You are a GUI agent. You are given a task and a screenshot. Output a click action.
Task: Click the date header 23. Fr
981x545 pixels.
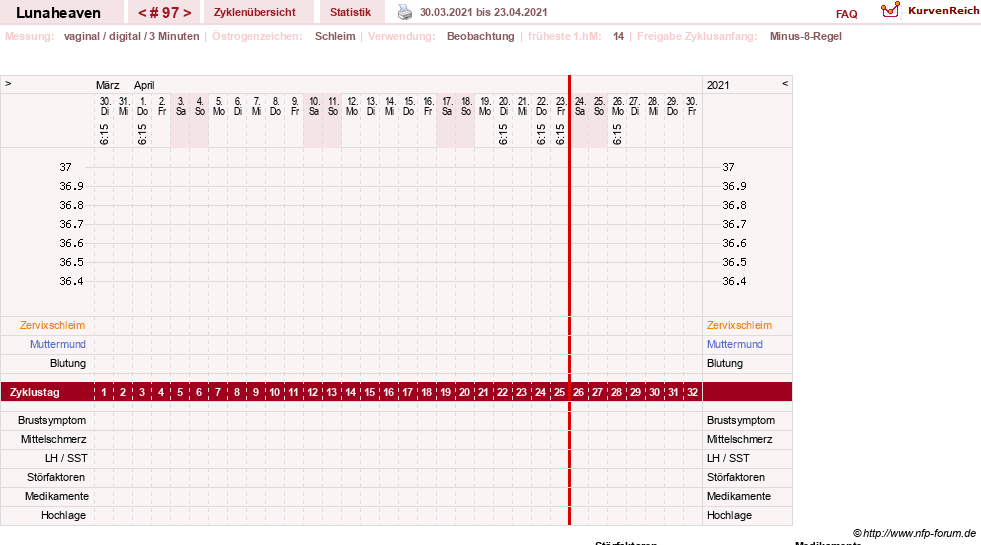pyautogui.click(x=561, y=106)
